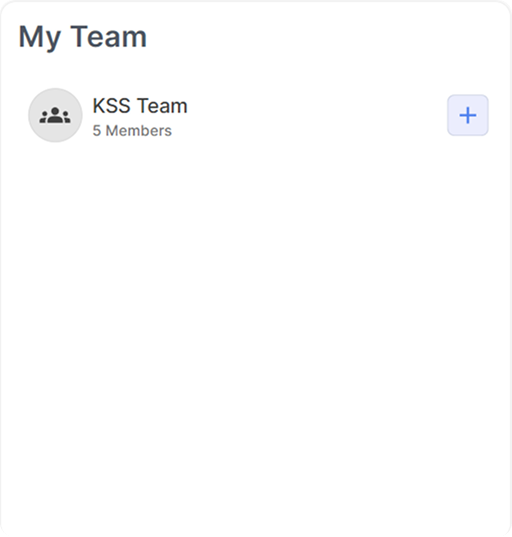The width and height of the screenshot is (512, 537).
Task: Select the team group icon left of KSS Team
Action: (55, 115)
